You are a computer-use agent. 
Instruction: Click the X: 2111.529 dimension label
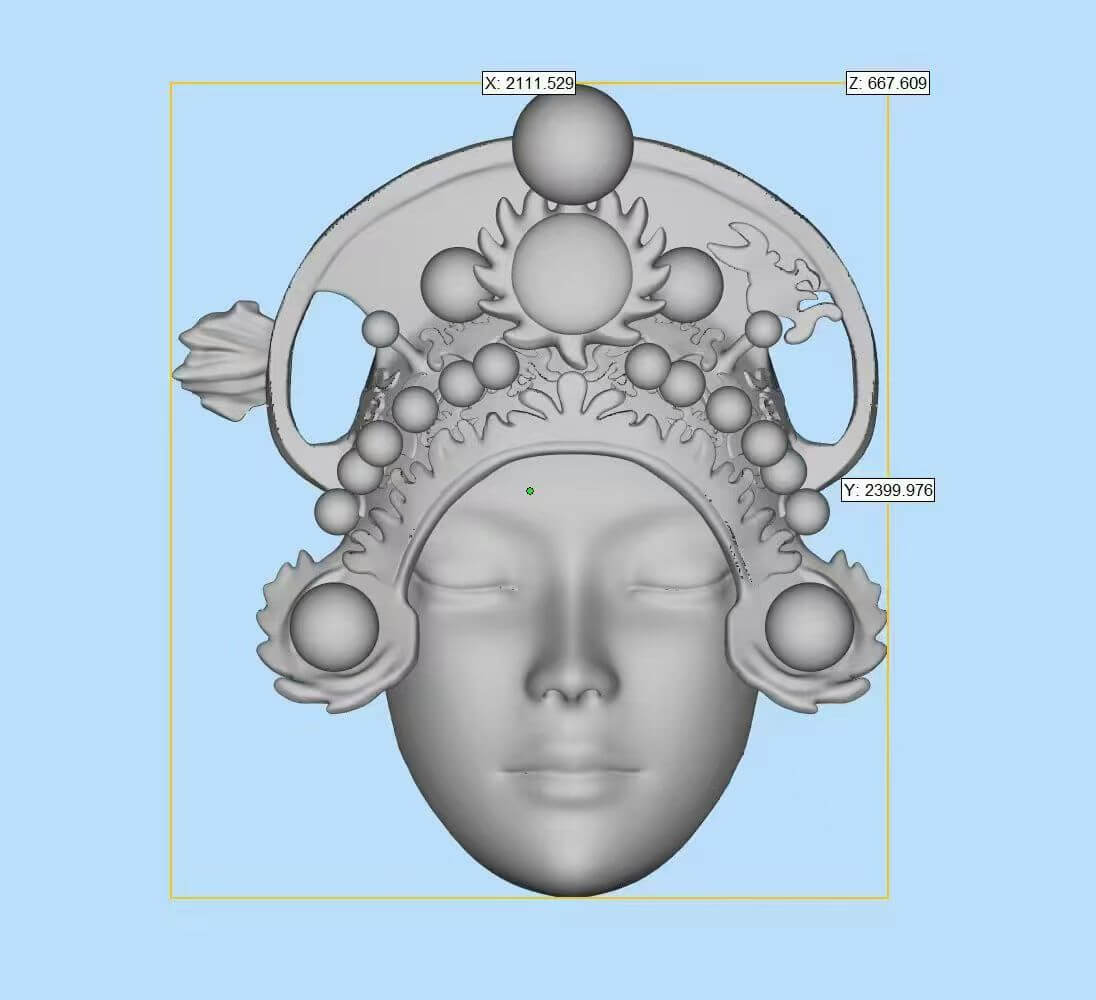point(529,84)
